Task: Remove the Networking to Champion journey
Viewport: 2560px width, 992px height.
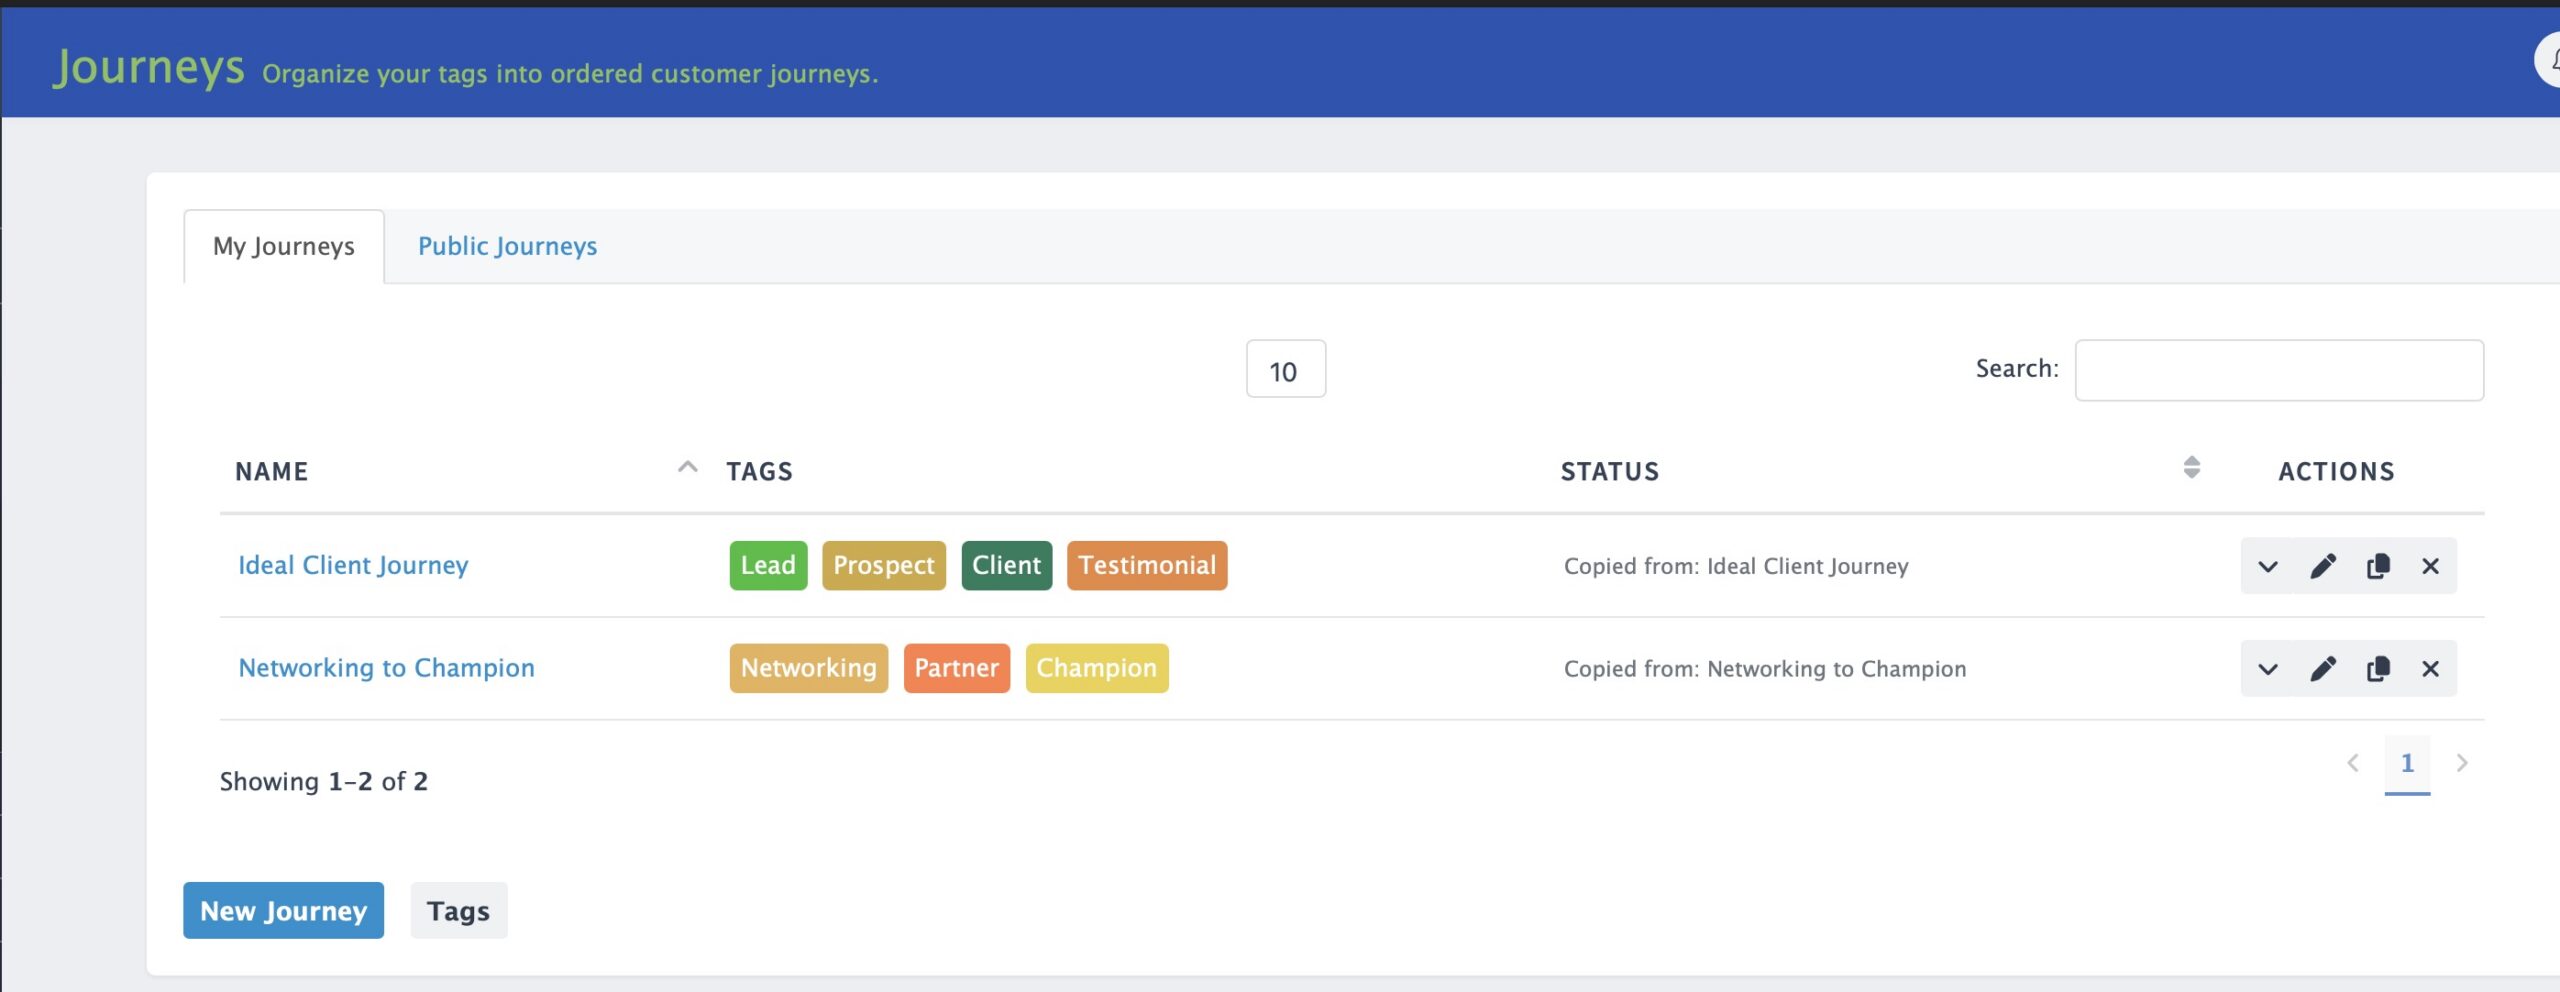Action: coord(2430,669)
